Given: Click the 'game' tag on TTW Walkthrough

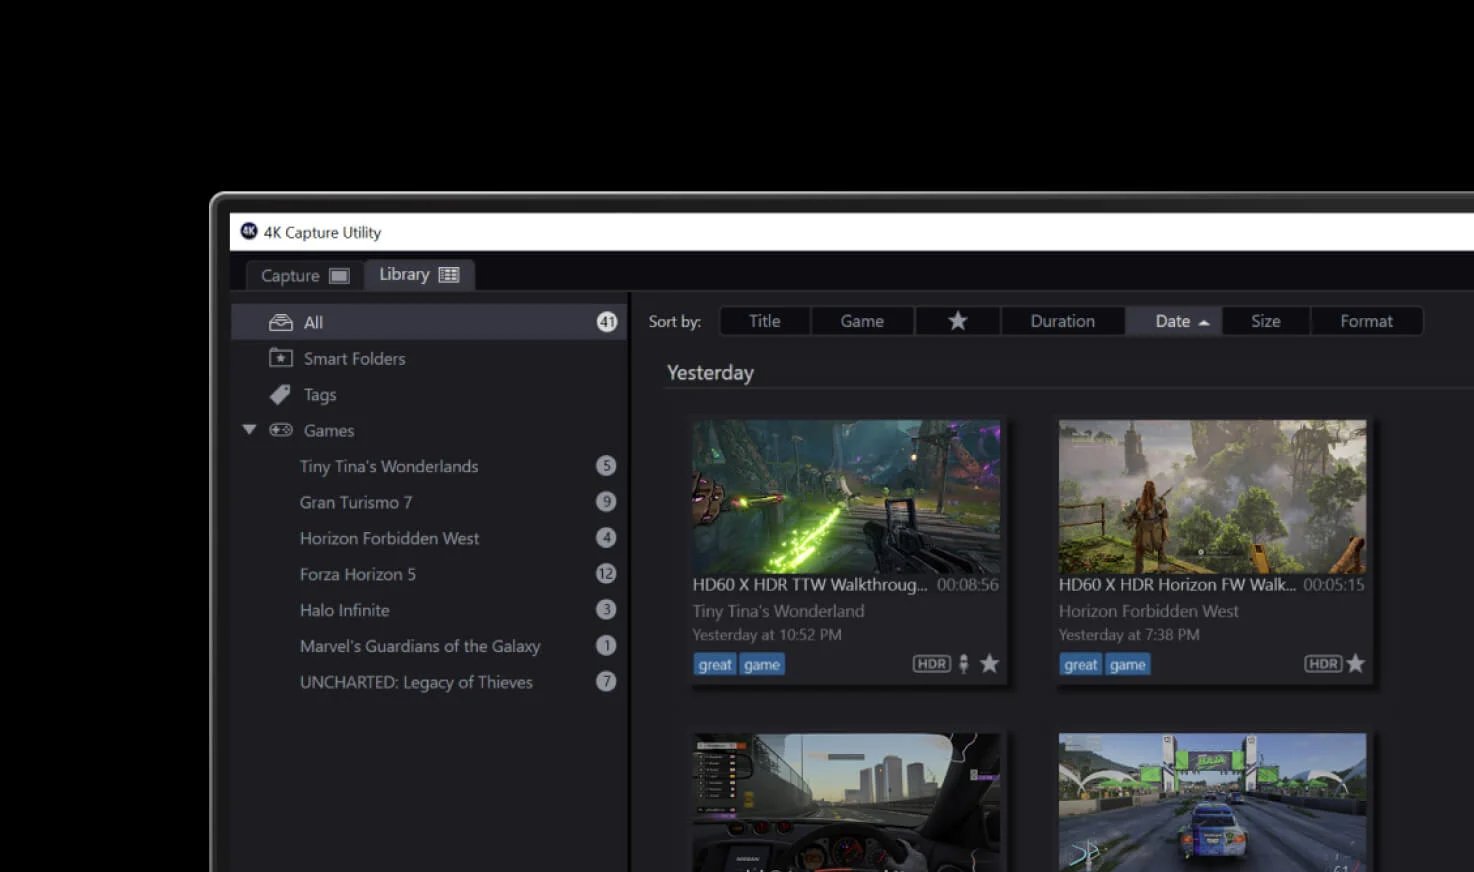Looking at the screenshot, I should [x=762, y=664].
